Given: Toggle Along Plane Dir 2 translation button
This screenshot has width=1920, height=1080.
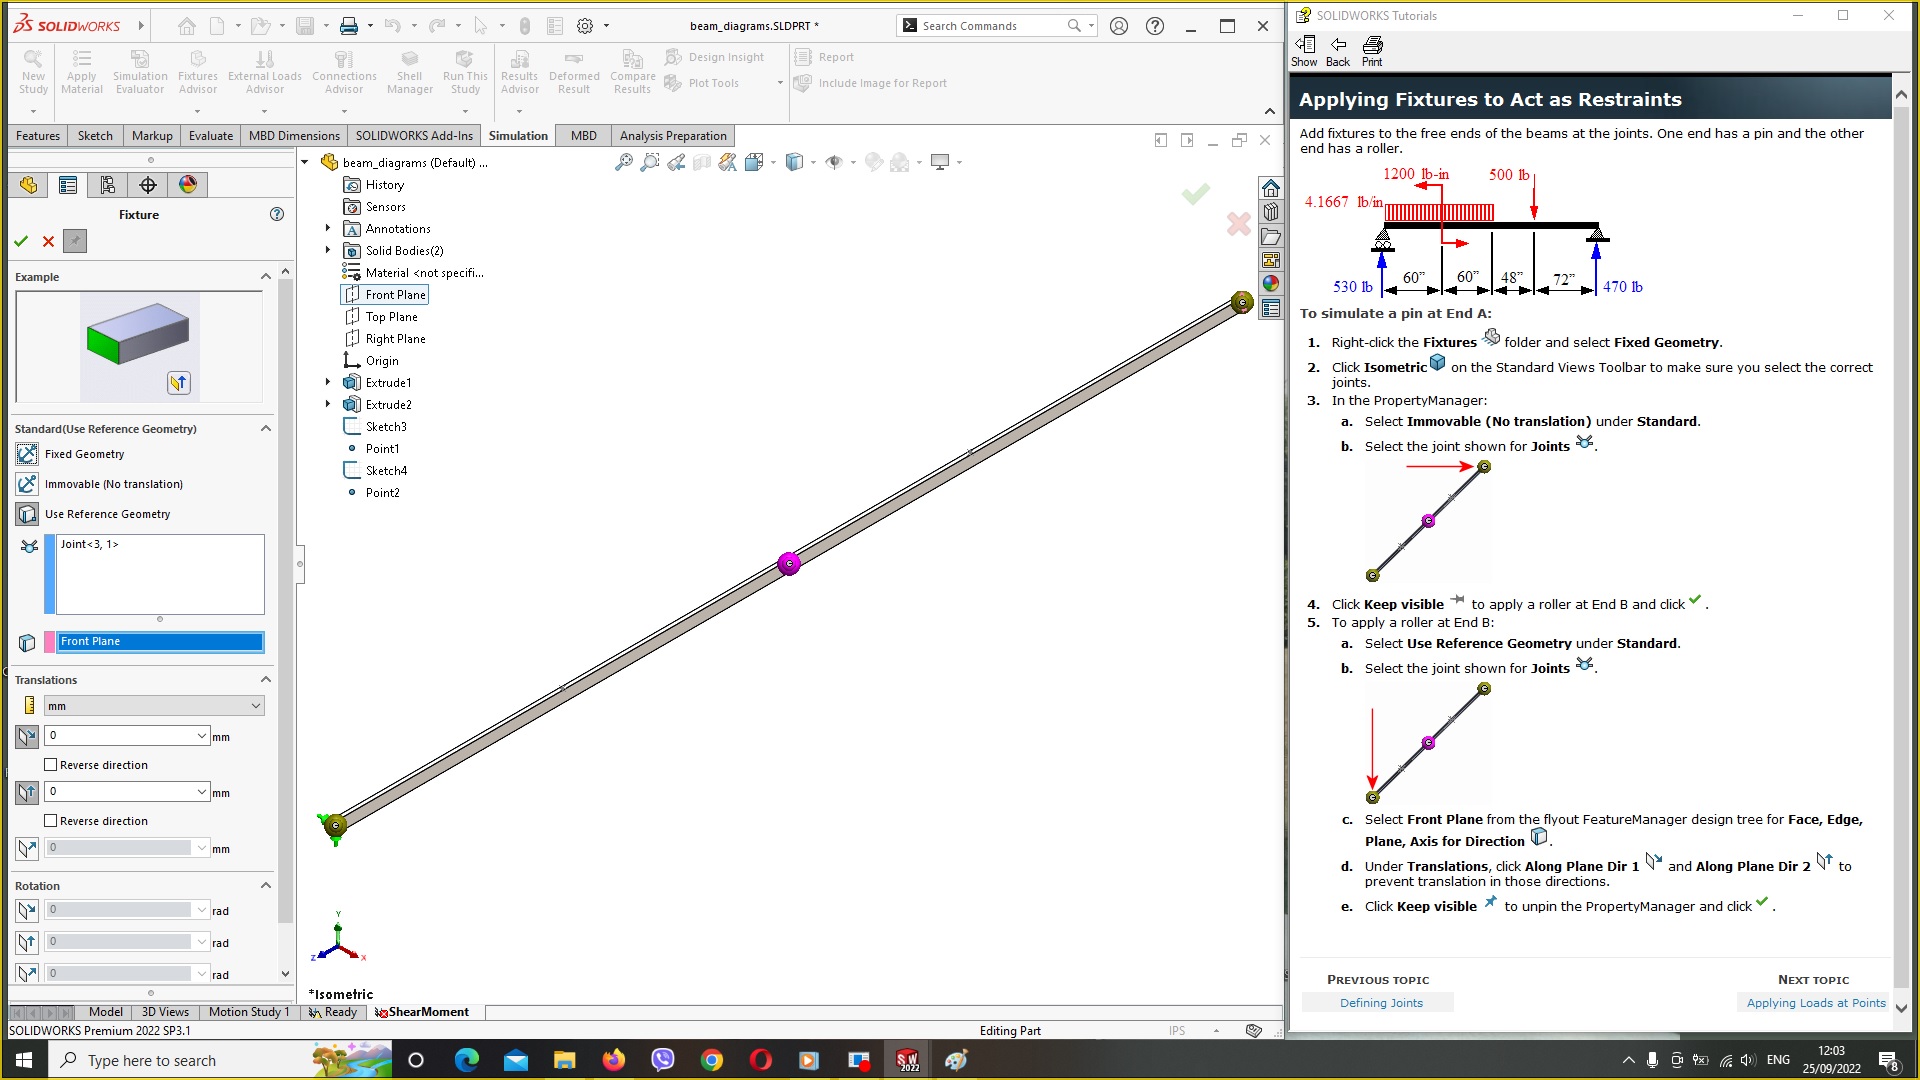Looking at the screenshot, I should coord(27,793).
